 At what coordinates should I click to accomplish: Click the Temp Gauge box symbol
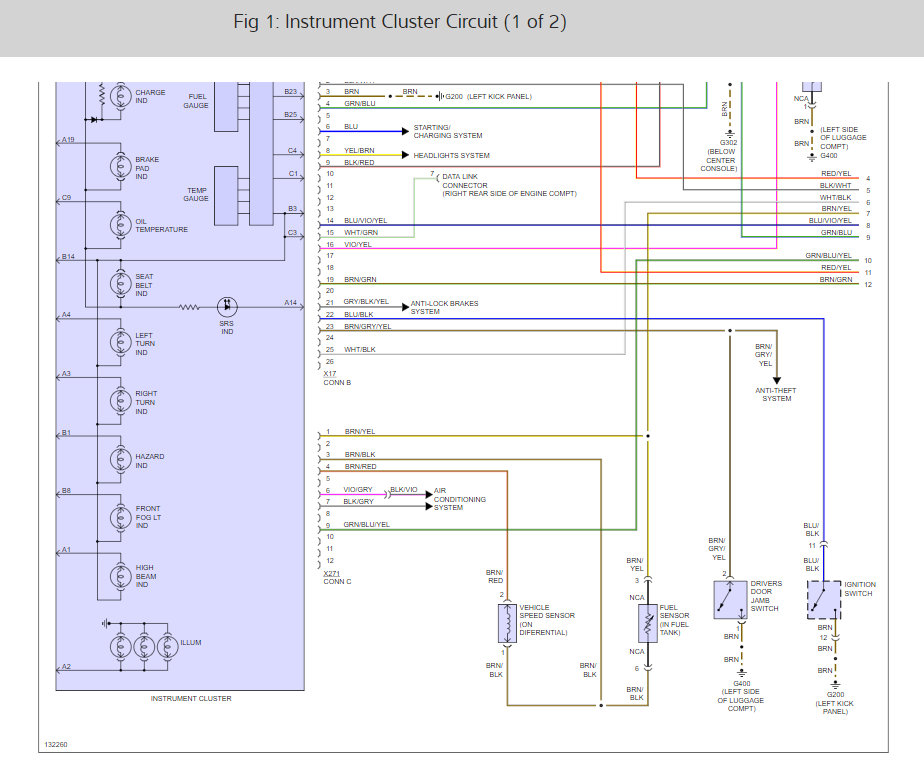coord(226,196)
